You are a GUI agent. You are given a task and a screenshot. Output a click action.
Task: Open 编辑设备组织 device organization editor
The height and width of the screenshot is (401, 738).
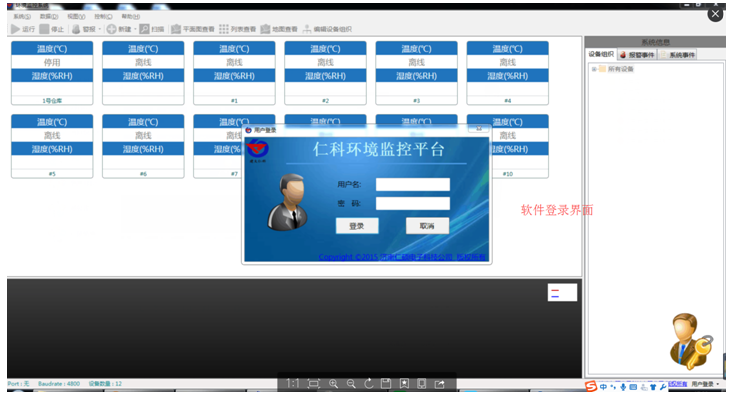pos(327,29)
